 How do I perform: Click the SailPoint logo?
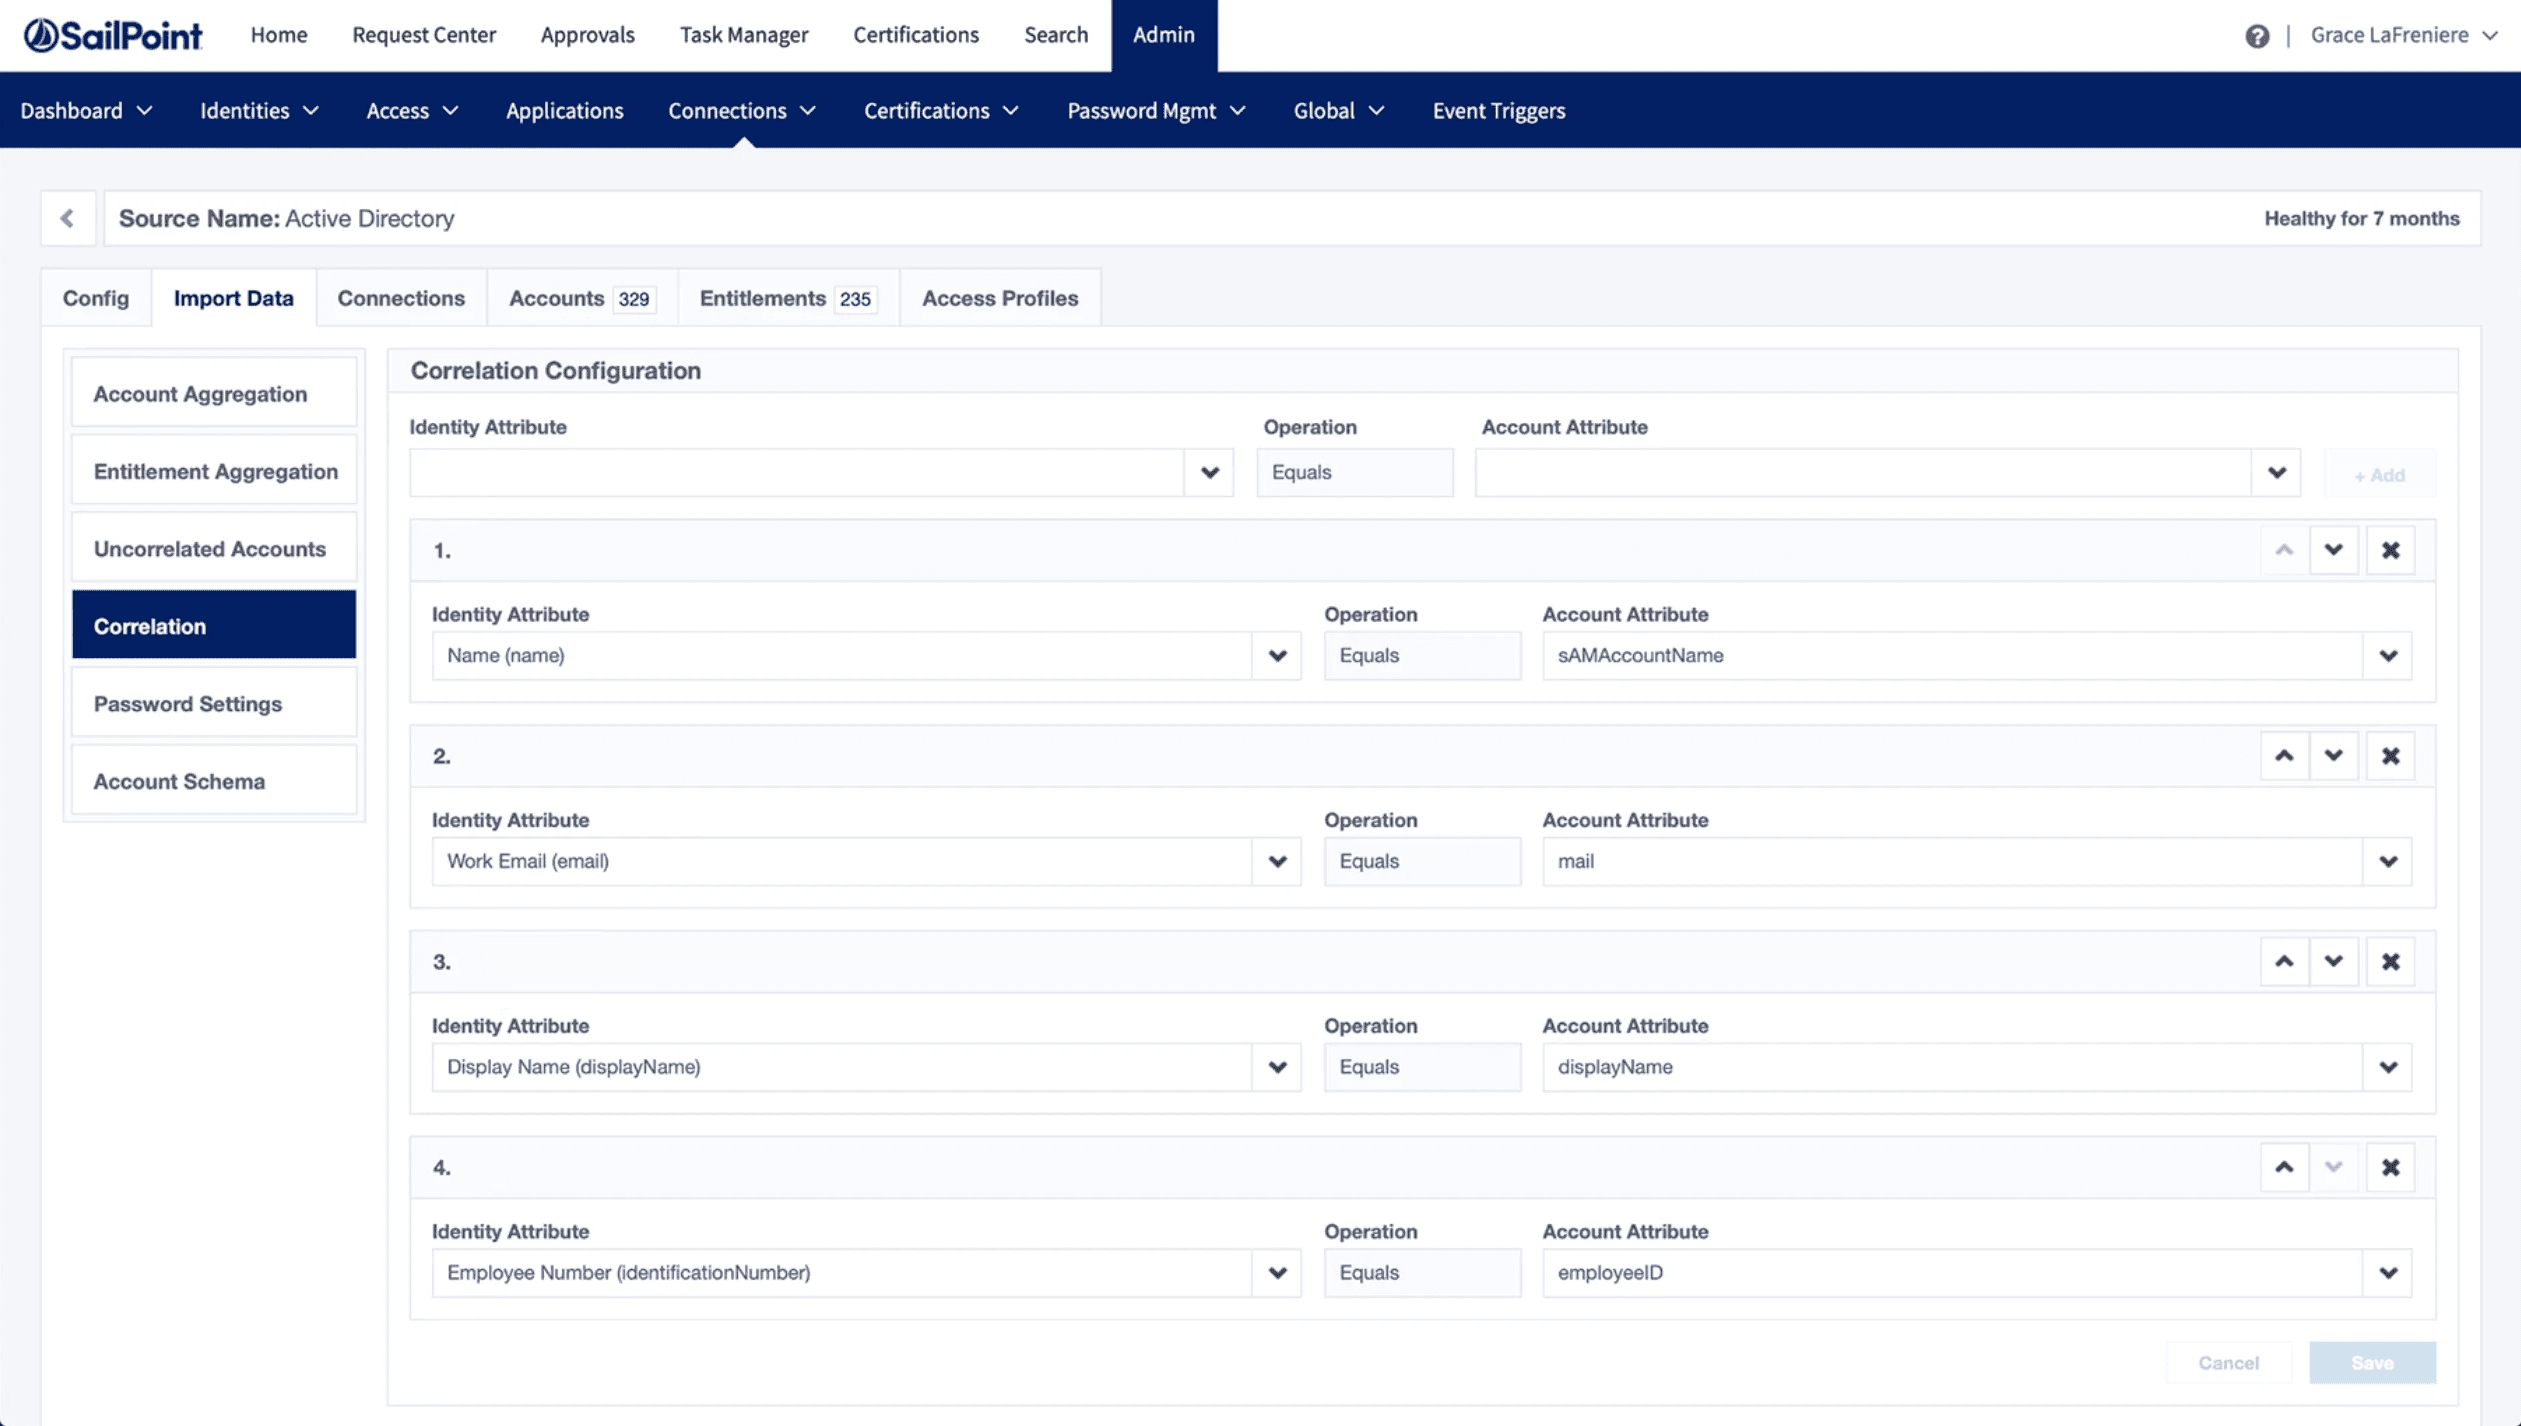coord(113,35)
